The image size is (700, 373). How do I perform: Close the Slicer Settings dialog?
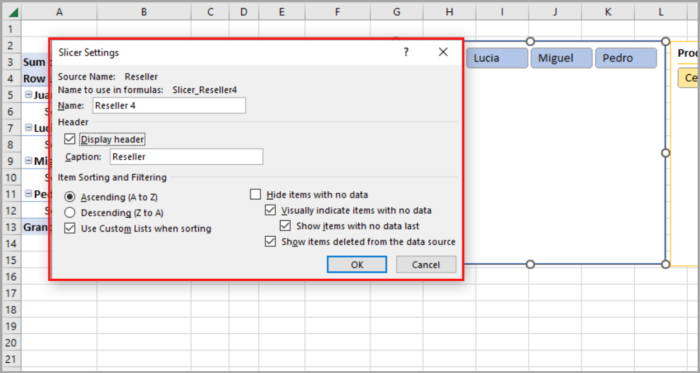pos(443,52)
